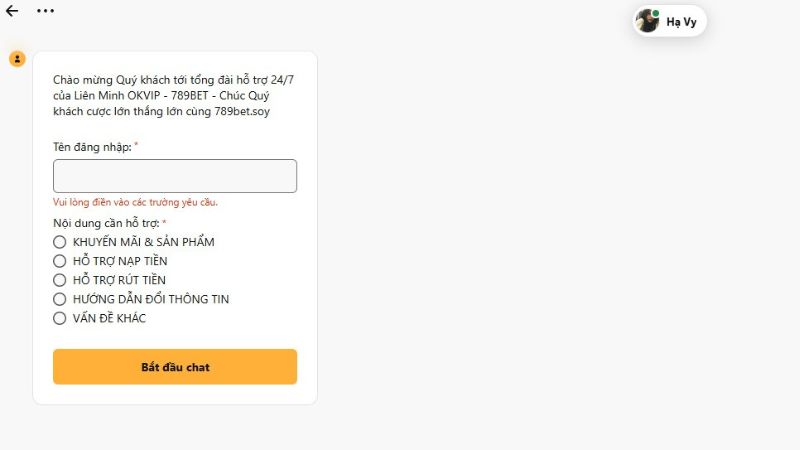Click the red asterisk beside Nội dung cần hỗ trợ
Image resolution: width=800 pixels, height=450 pixels.
(164, 221)
